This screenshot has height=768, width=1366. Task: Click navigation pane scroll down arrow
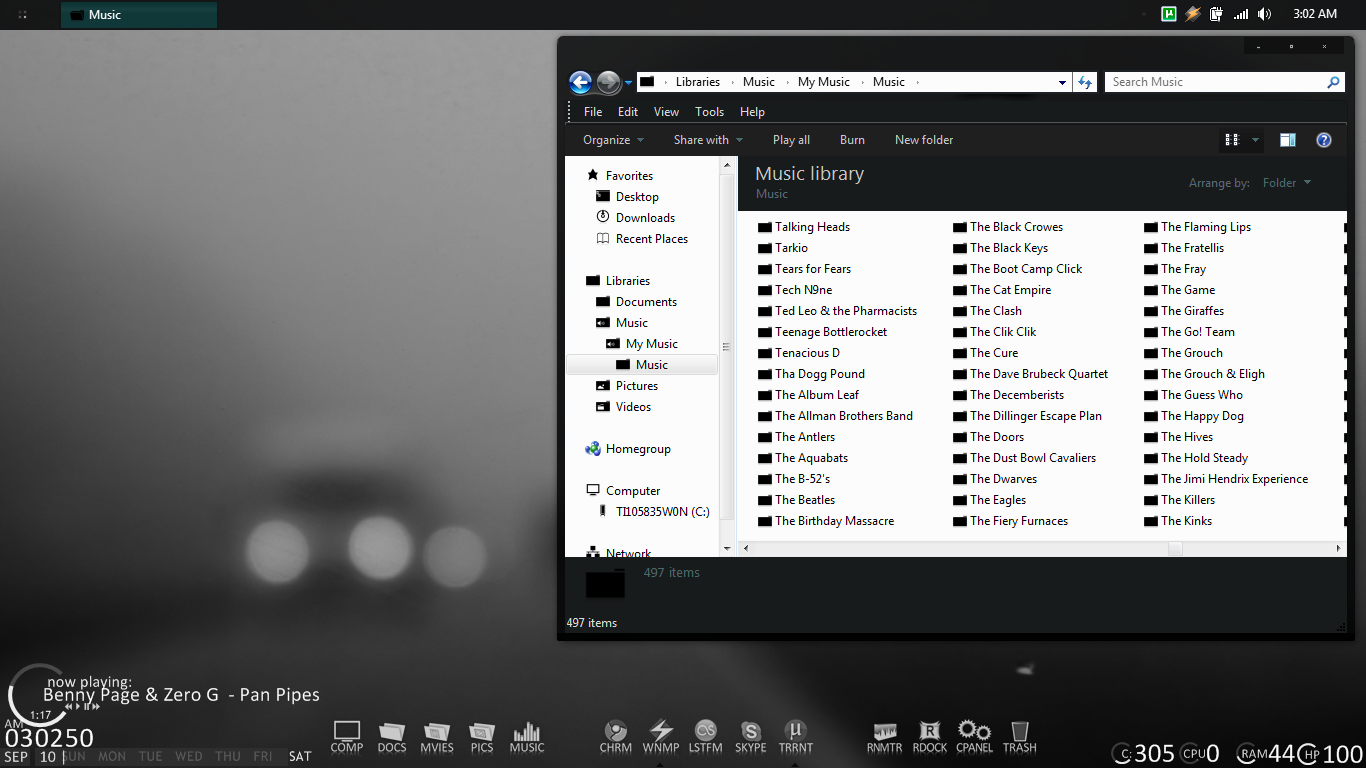point(728,549)
